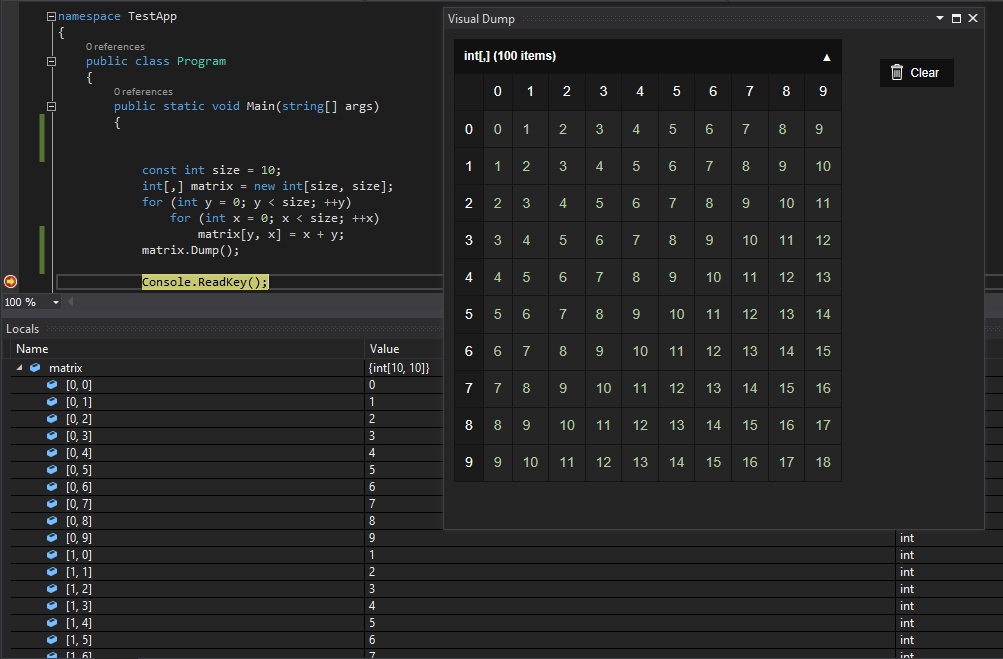Click the Program class name in the code
The height and width of the screenshot is (659, 1003).
(x=201, y=61)
